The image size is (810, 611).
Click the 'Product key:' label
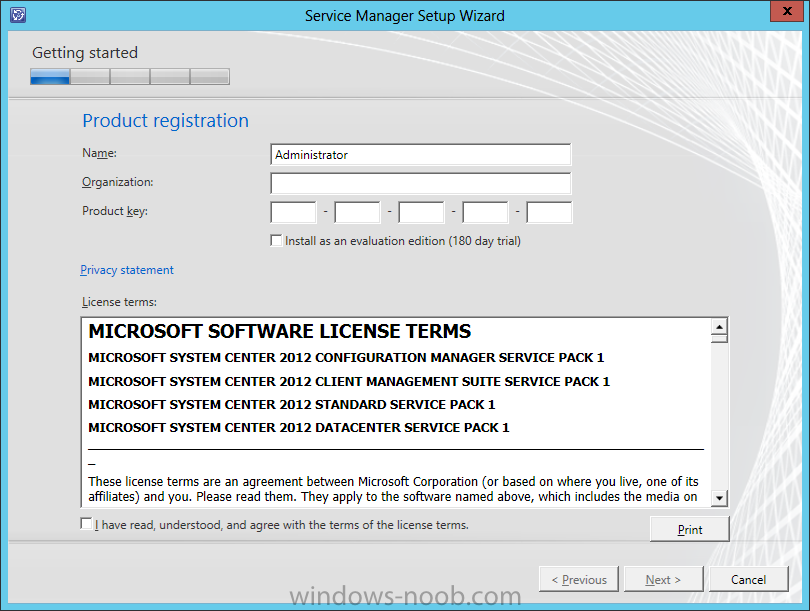coord(115,211)
